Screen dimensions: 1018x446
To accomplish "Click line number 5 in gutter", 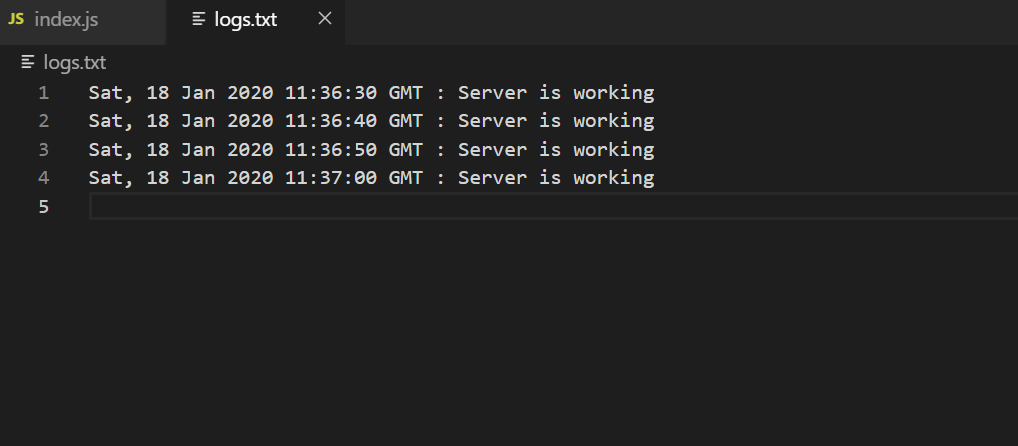I will tap(43, 207).
